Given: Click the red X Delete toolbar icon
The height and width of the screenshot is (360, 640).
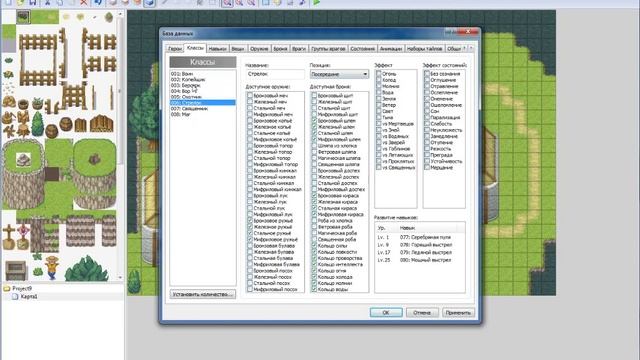Looking at the screenshot, I should tap(84, 2).
